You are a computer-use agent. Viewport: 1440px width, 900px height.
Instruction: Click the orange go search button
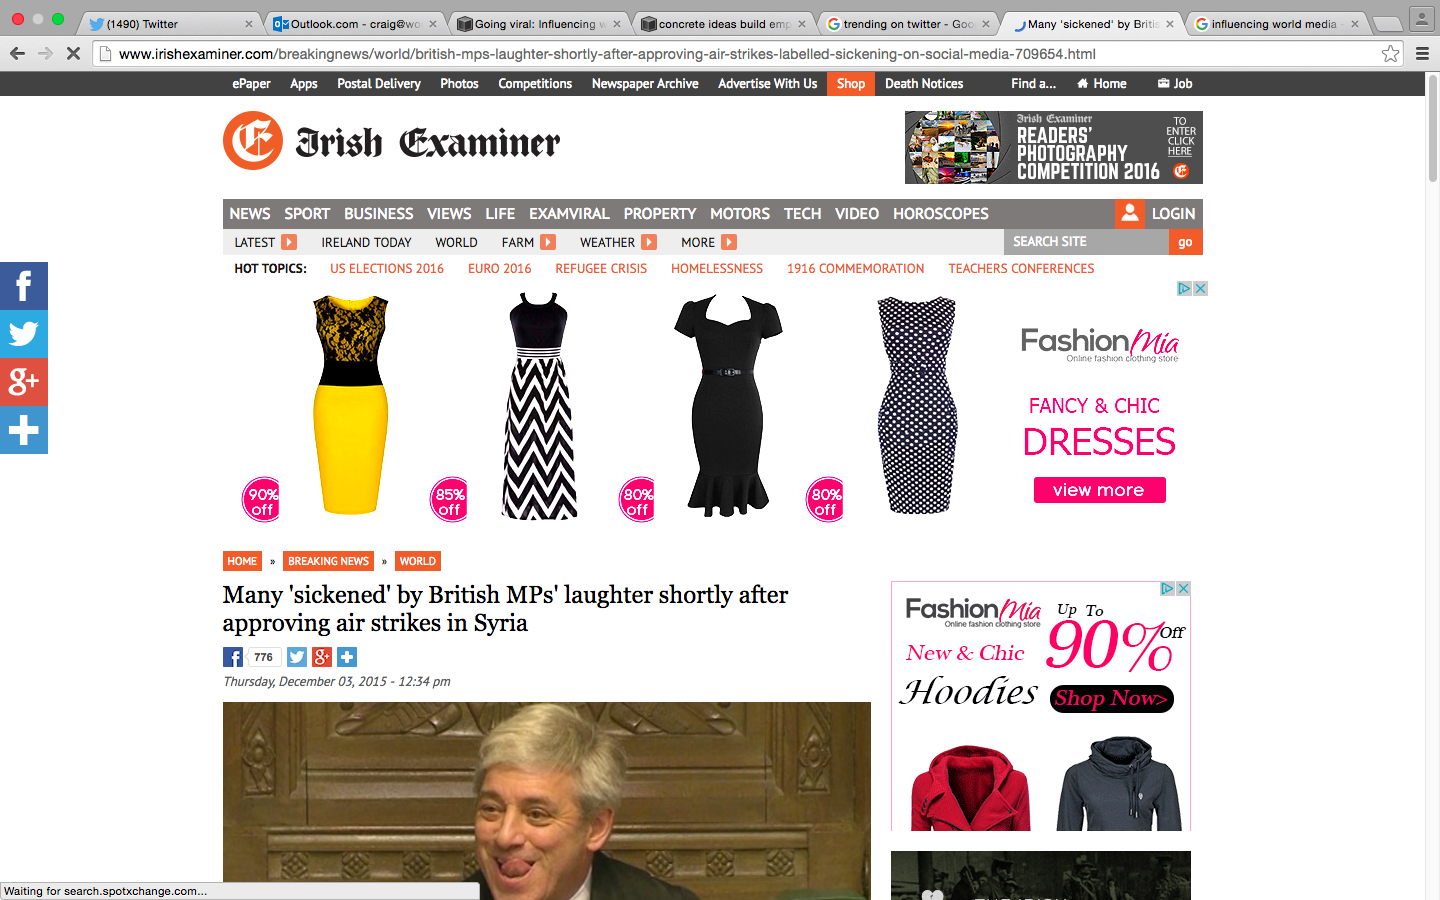pos(1185,242)
